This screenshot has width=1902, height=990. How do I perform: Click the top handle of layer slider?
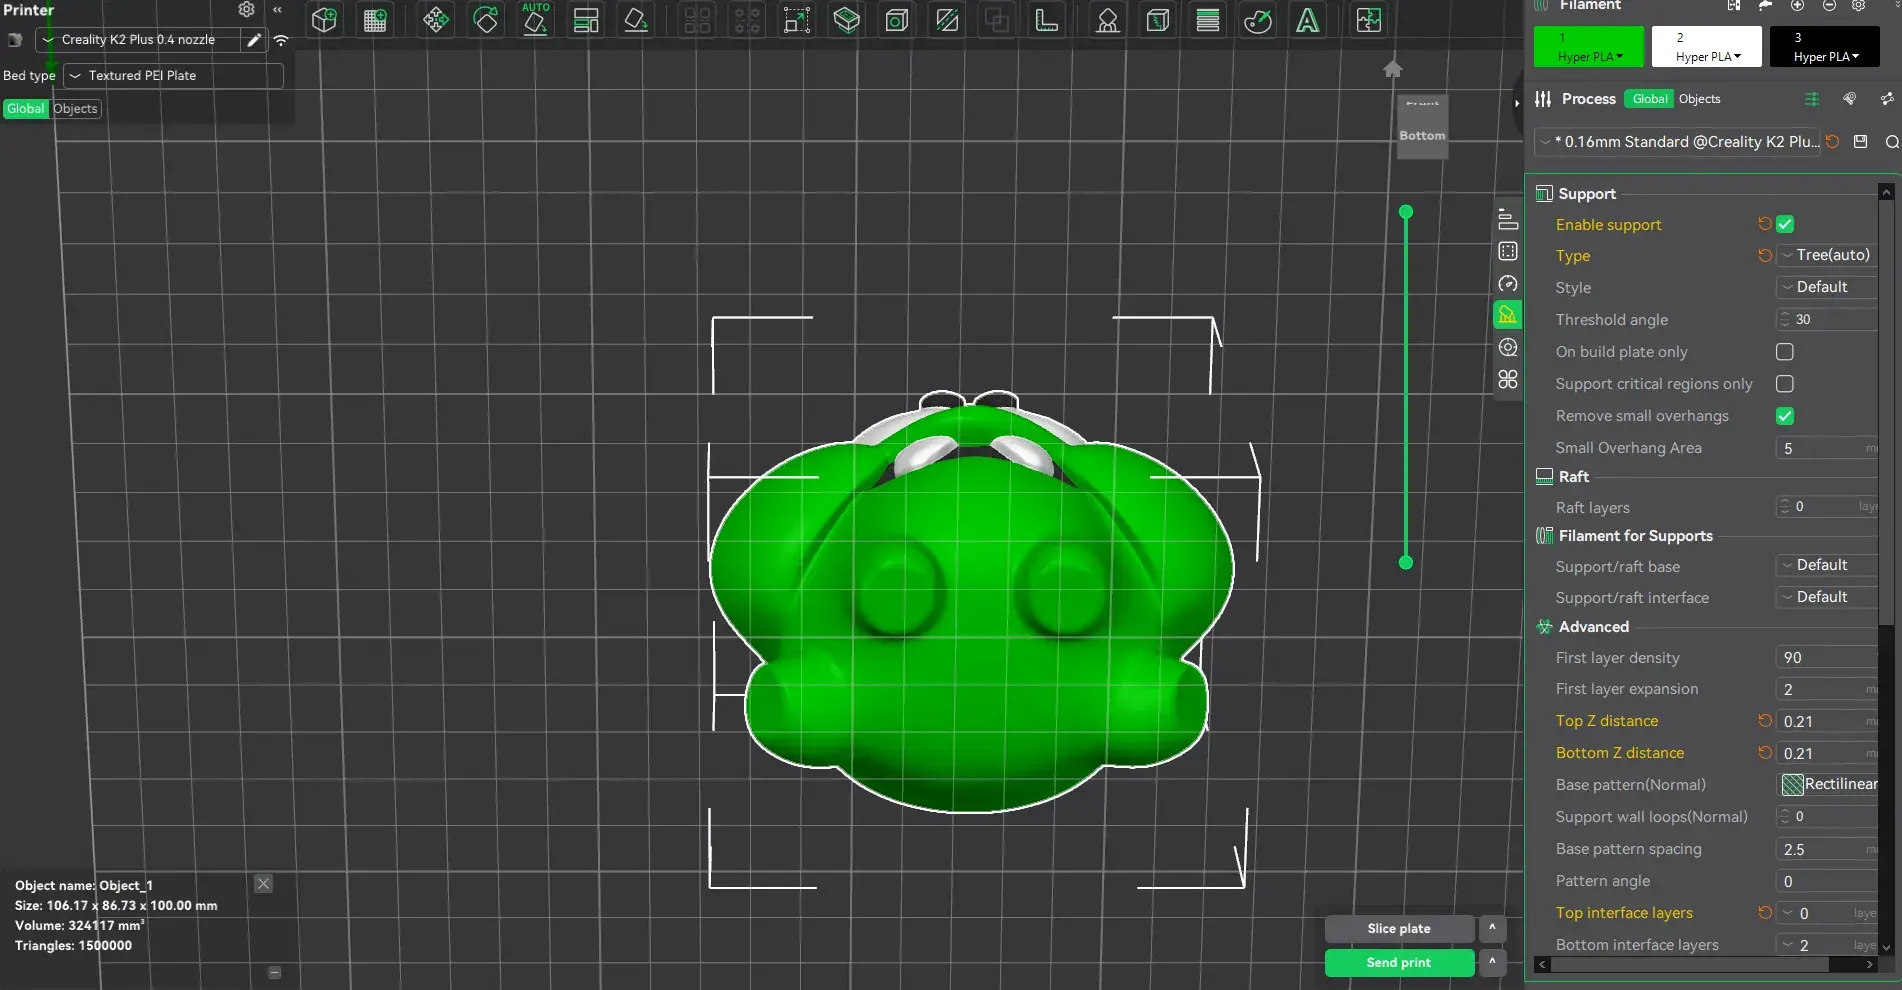(1406, 212)
